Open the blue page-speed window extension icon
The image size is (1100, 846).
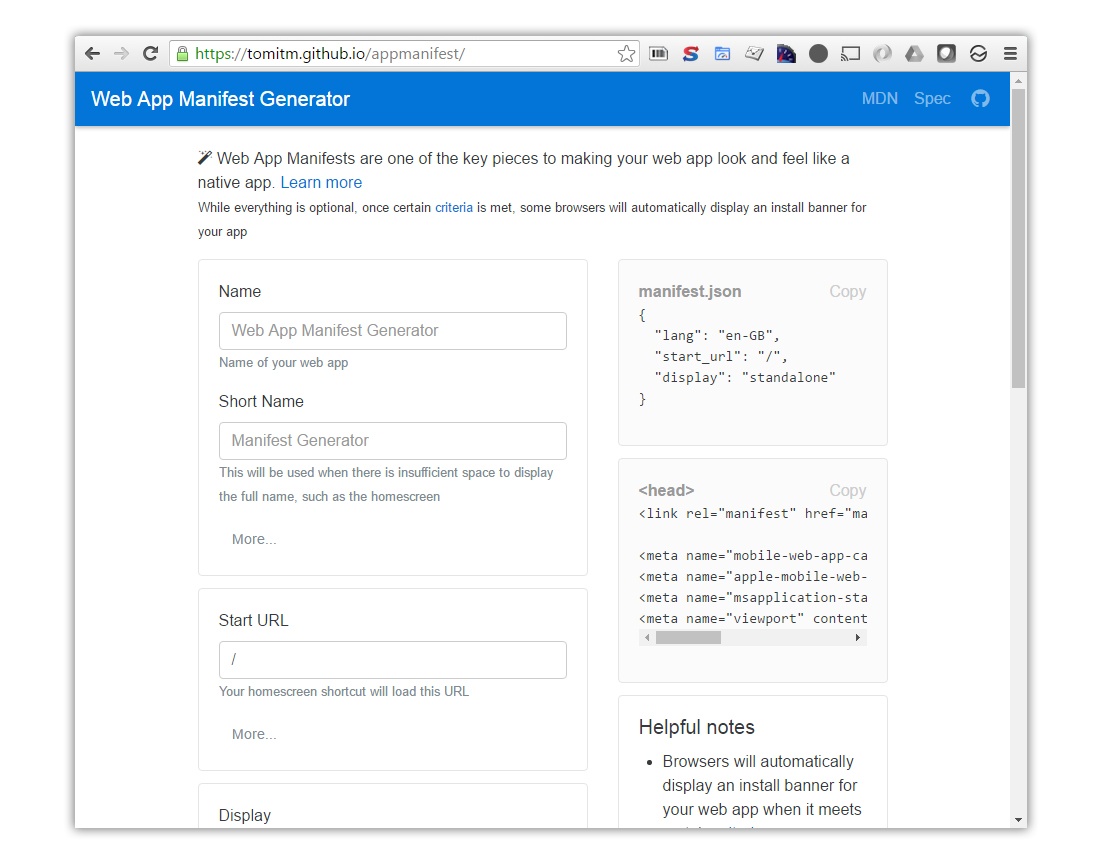click(722, 53)
